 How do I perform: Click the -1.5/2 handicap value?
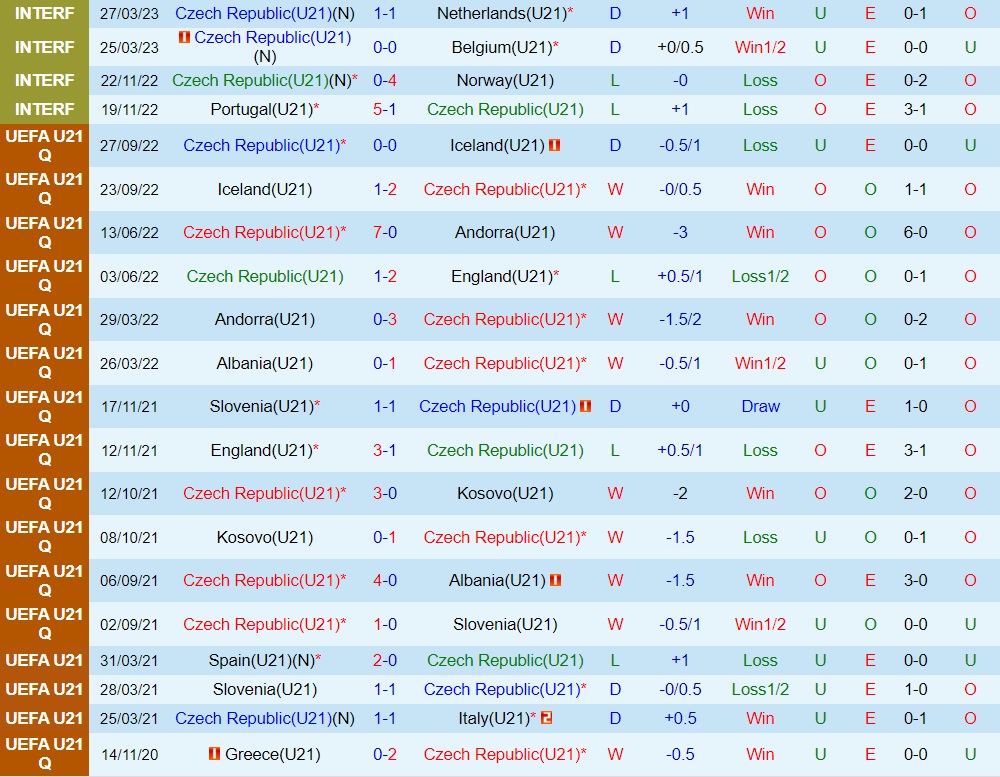680,319
